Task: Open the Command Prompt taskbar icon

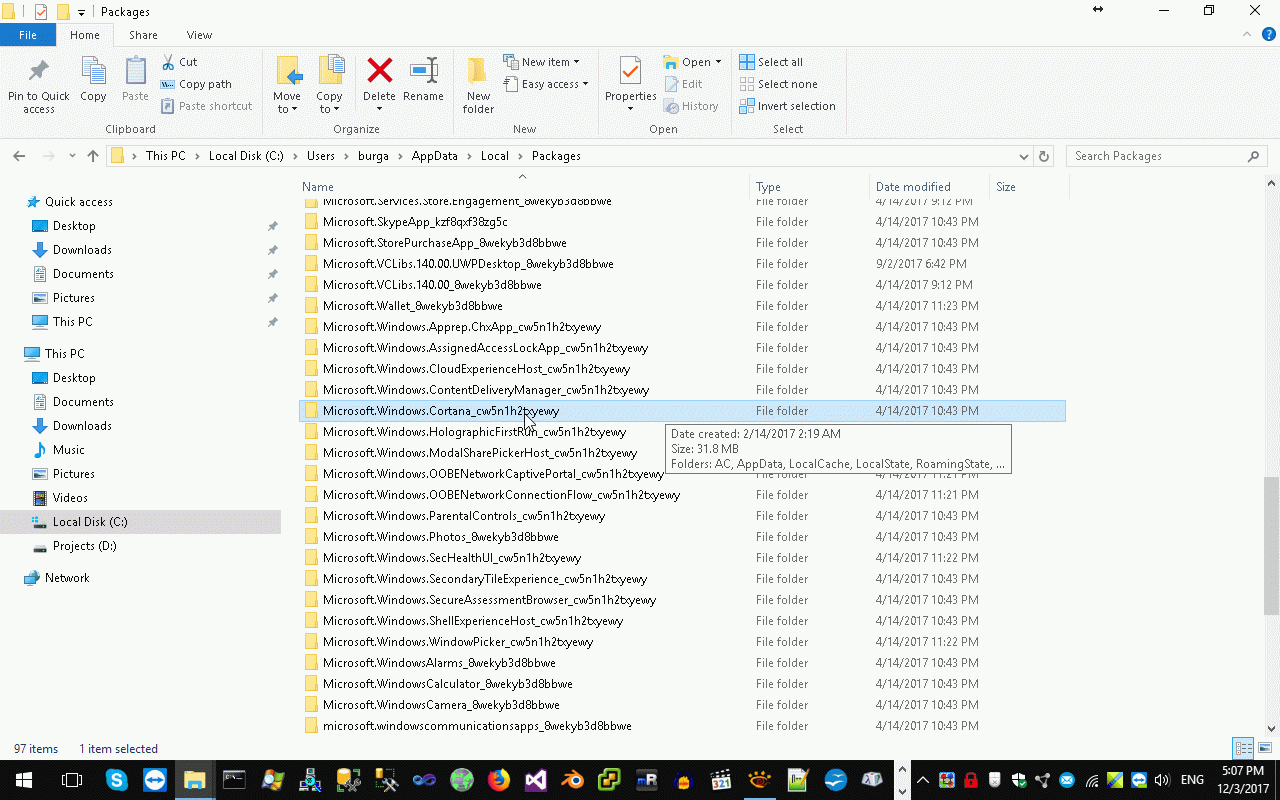Action: click(234, 780)
